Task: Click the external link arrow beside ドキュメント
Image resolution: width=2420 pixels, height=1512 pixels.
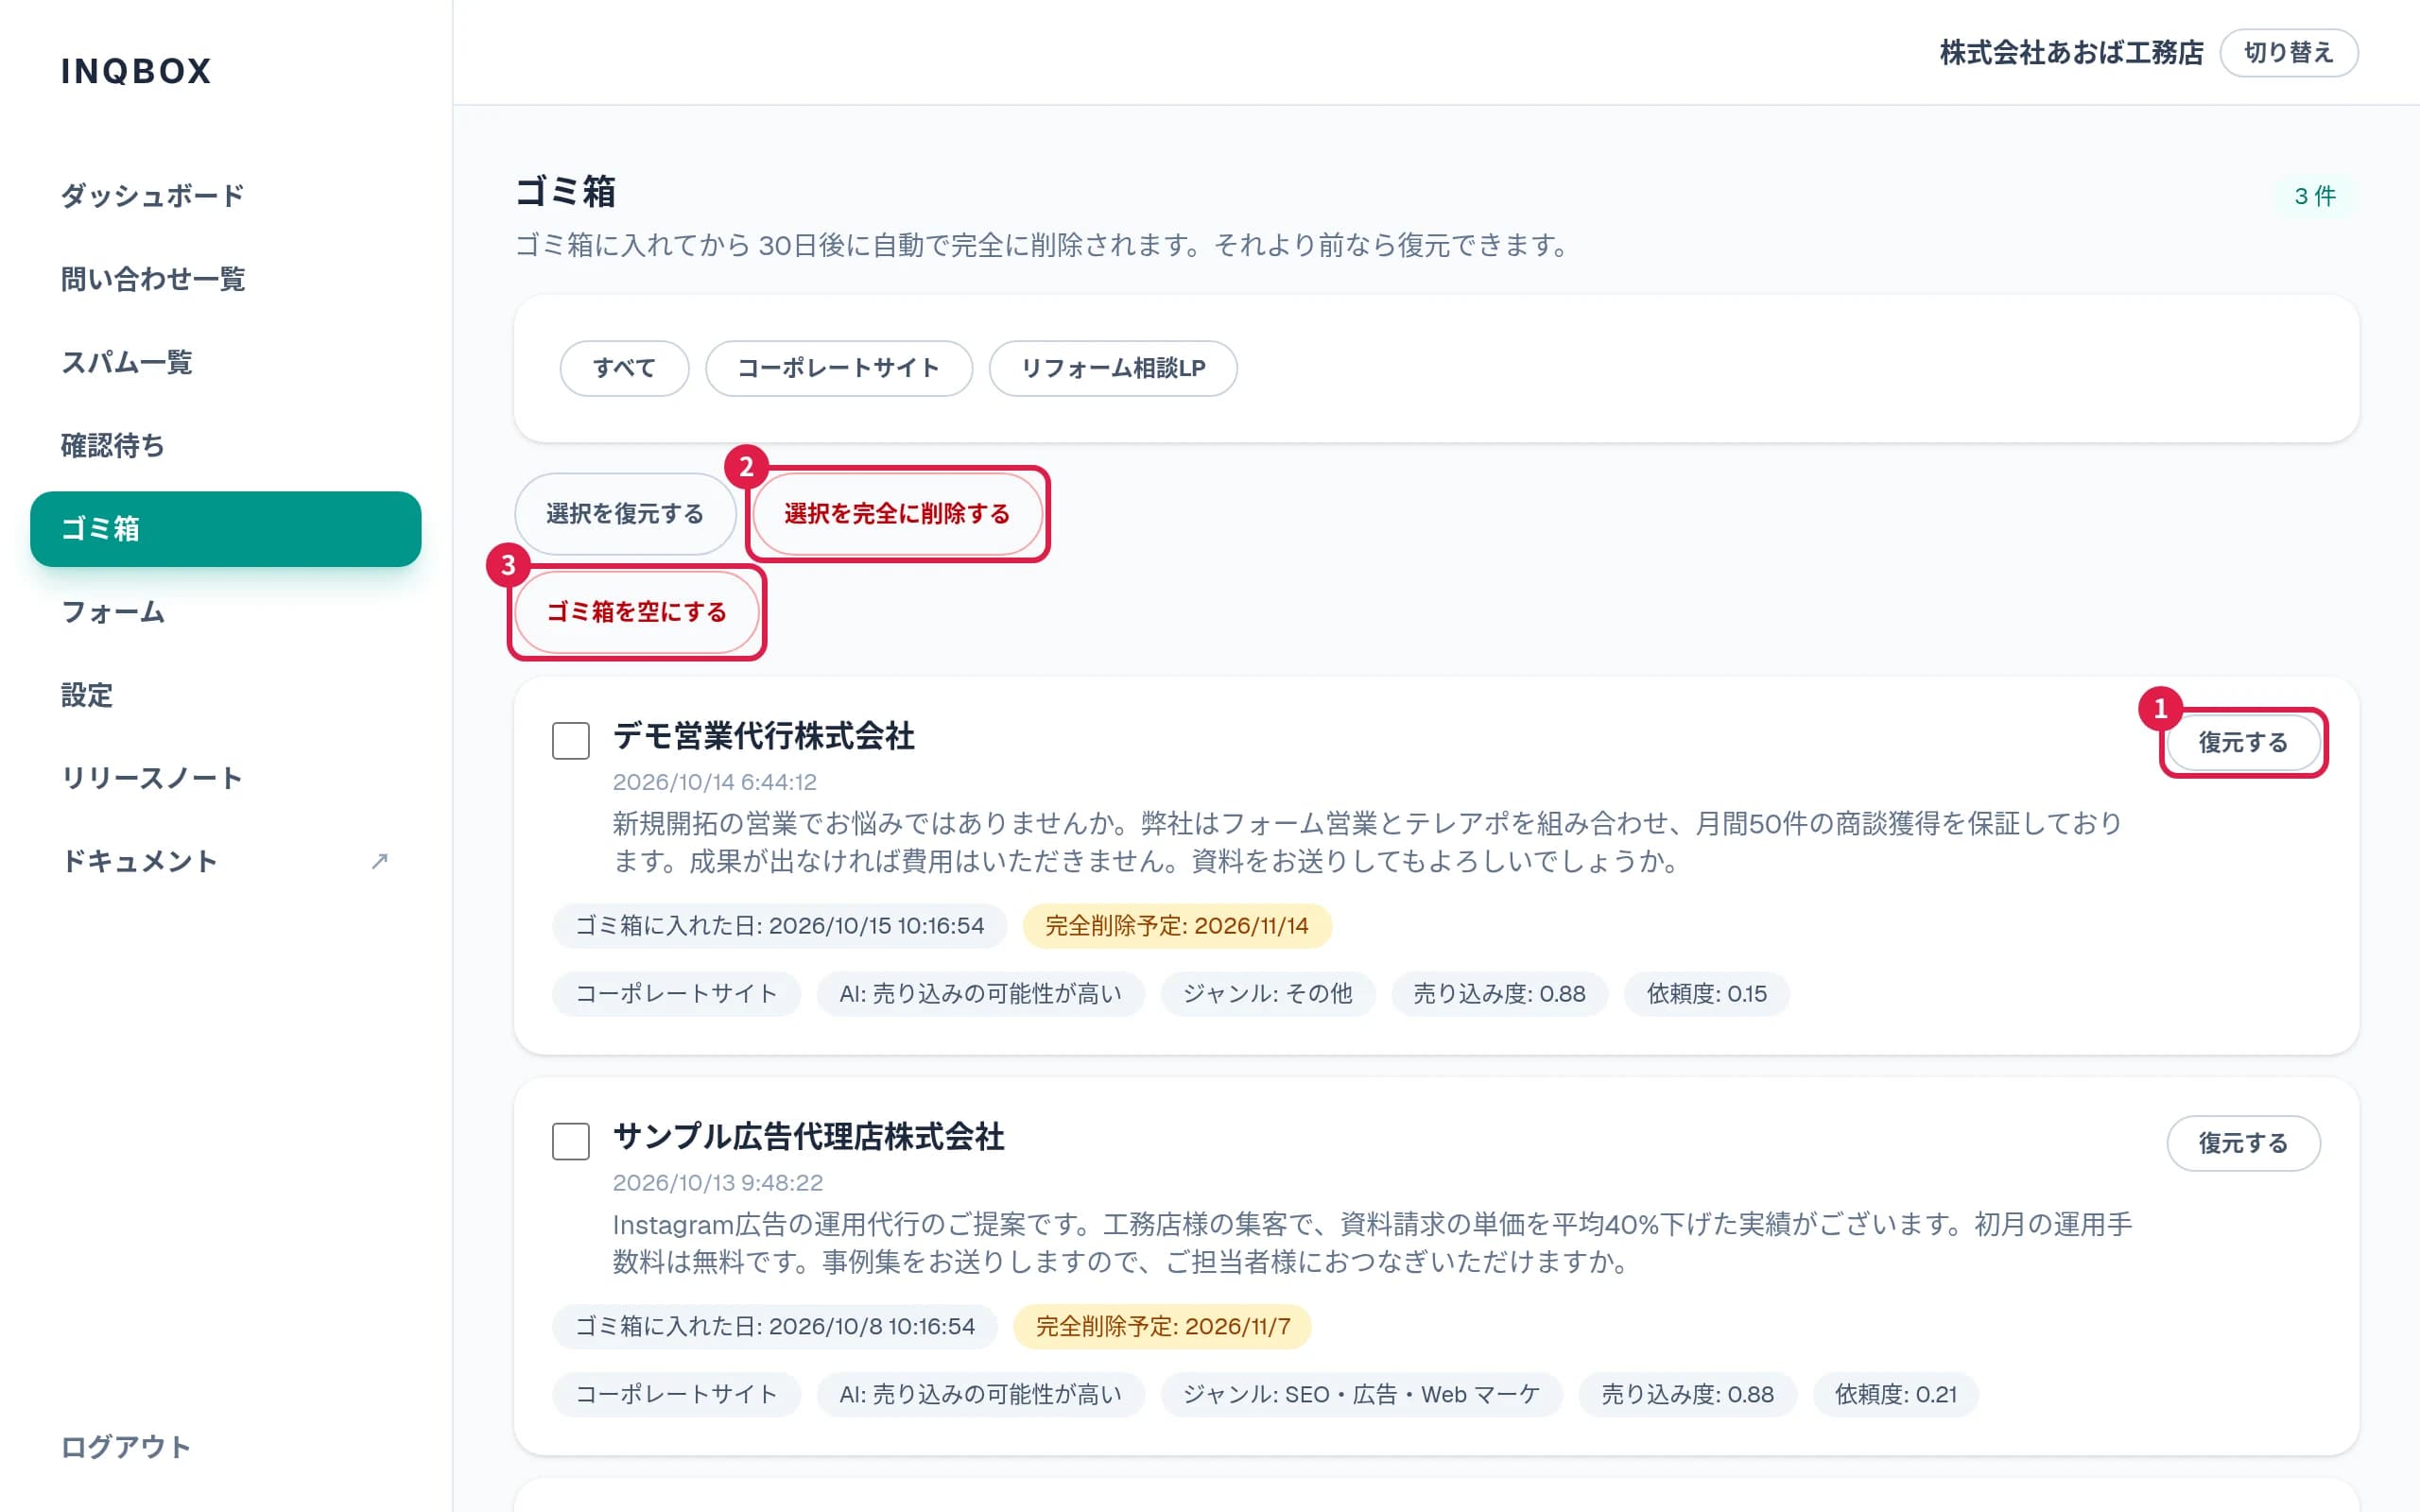Action: (379, 861)
